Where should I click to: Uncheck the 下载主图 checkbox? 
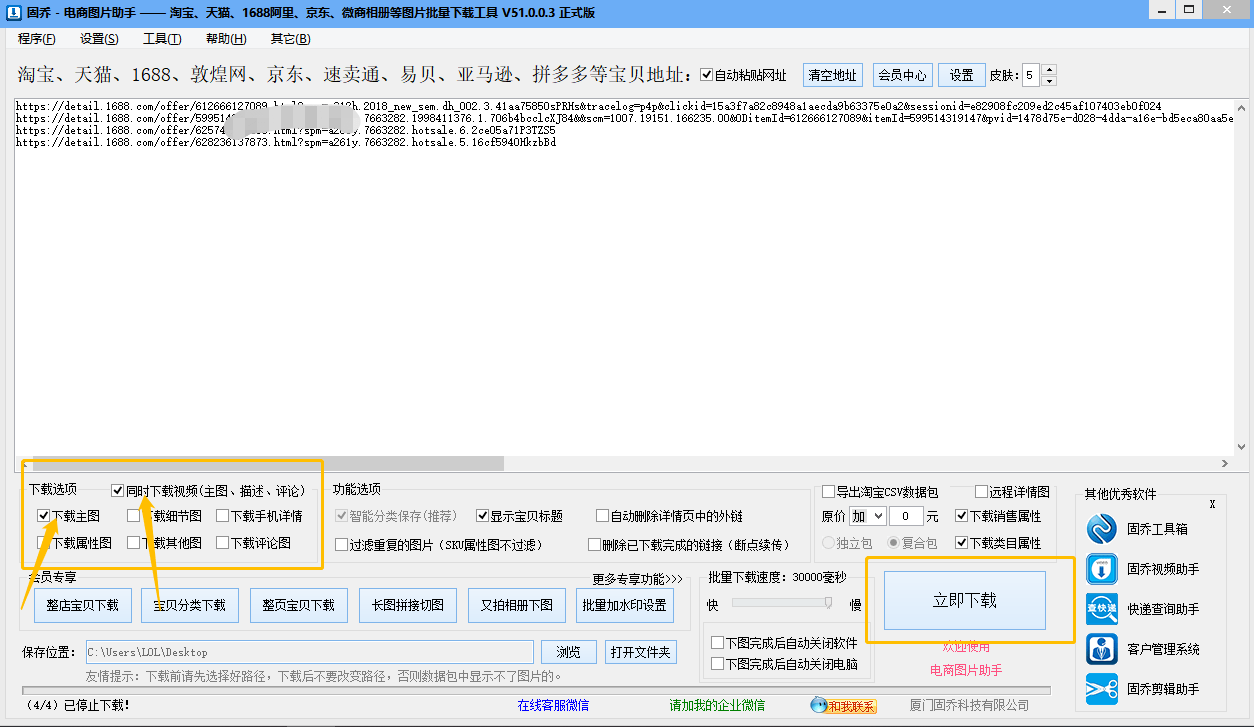[x=44, y=516]
